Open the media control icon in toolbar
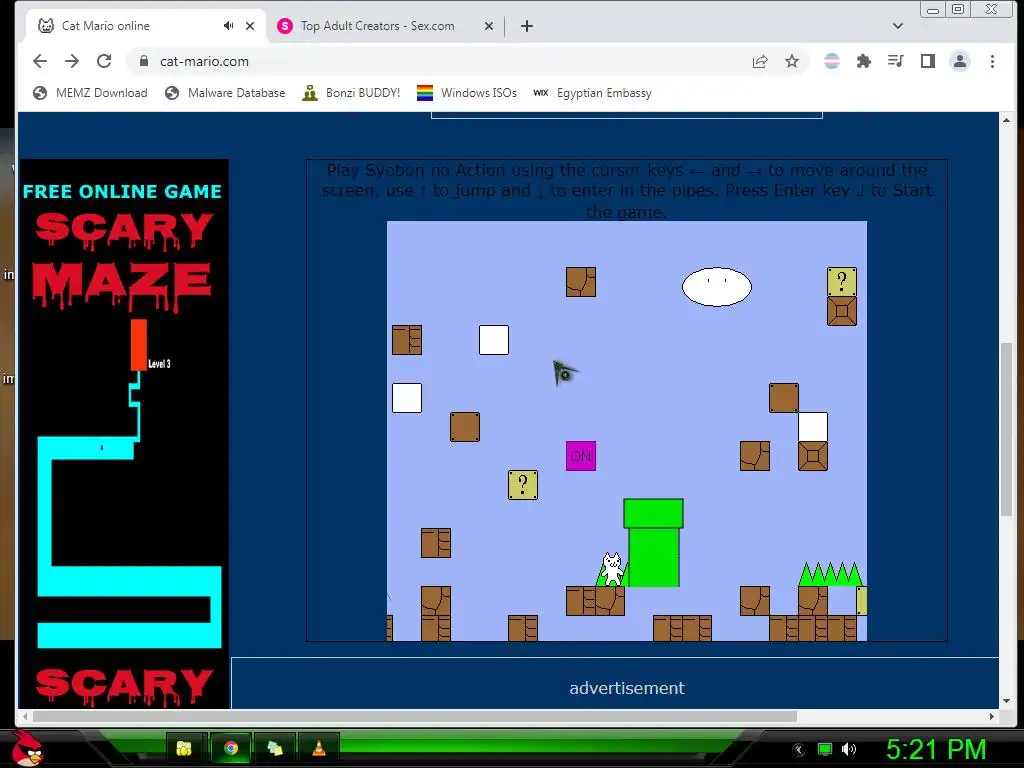This screenshot has height=768, width=1024. [x=895, y=61]
